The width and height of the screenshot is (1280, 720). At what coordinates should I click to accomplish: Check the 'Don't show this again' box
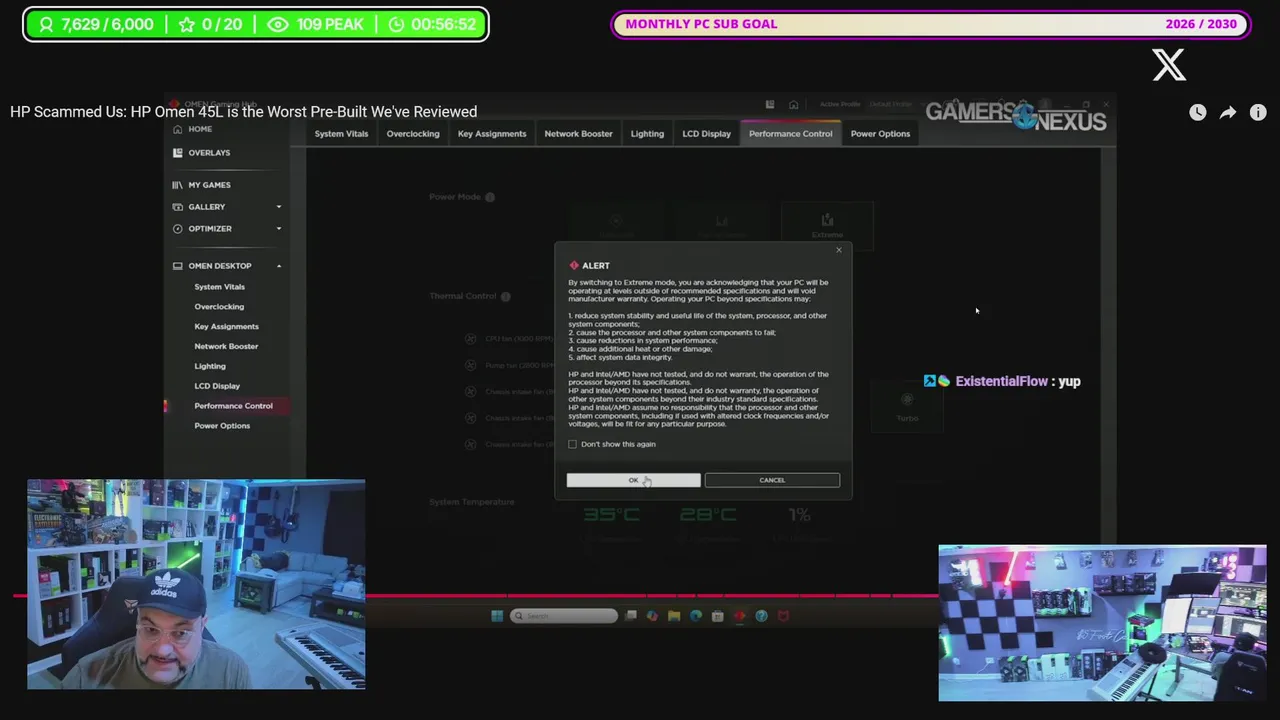[x=573, y=444]
